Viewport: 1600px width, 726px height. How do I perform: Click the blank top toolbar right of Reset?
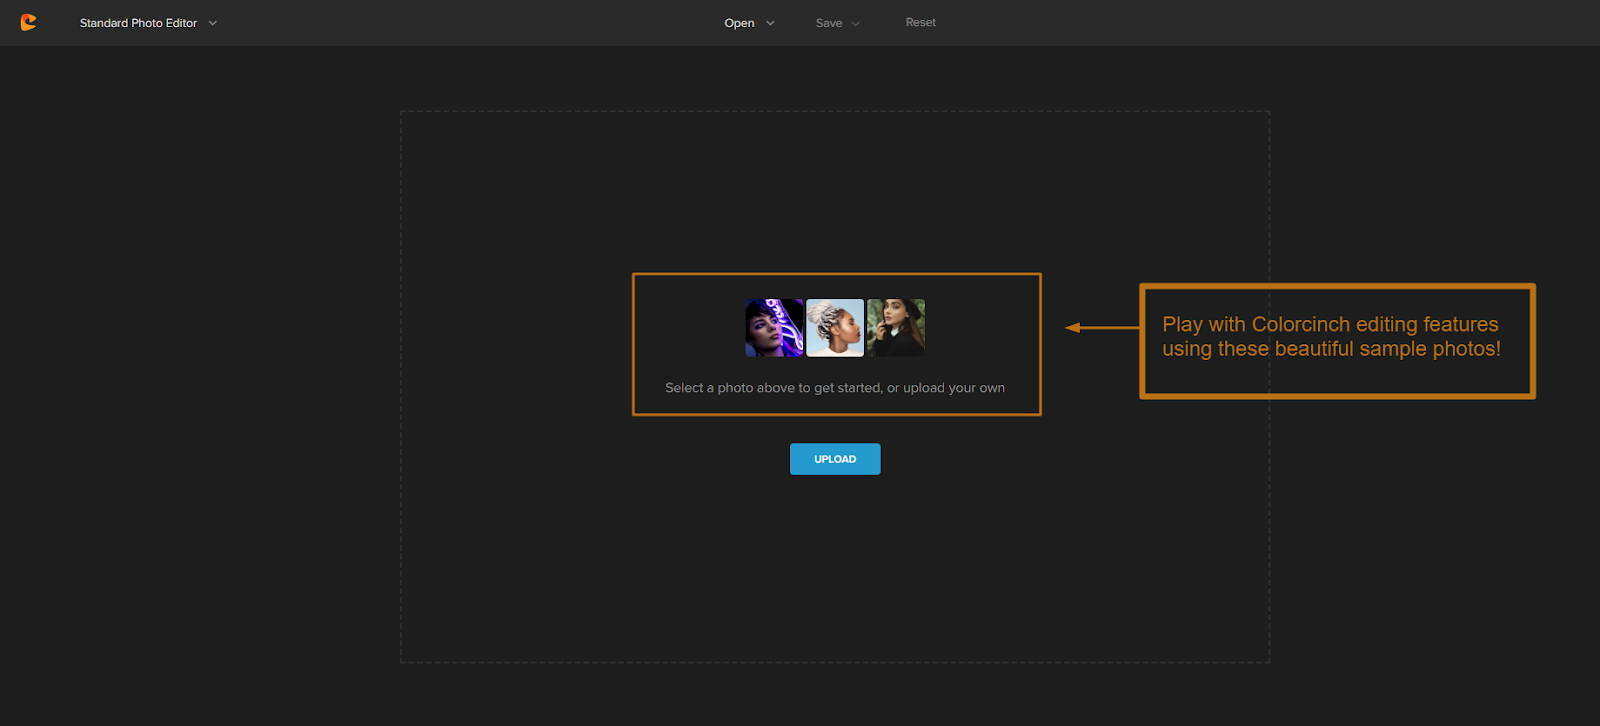pyautogui.click(x=1250, y=22)
